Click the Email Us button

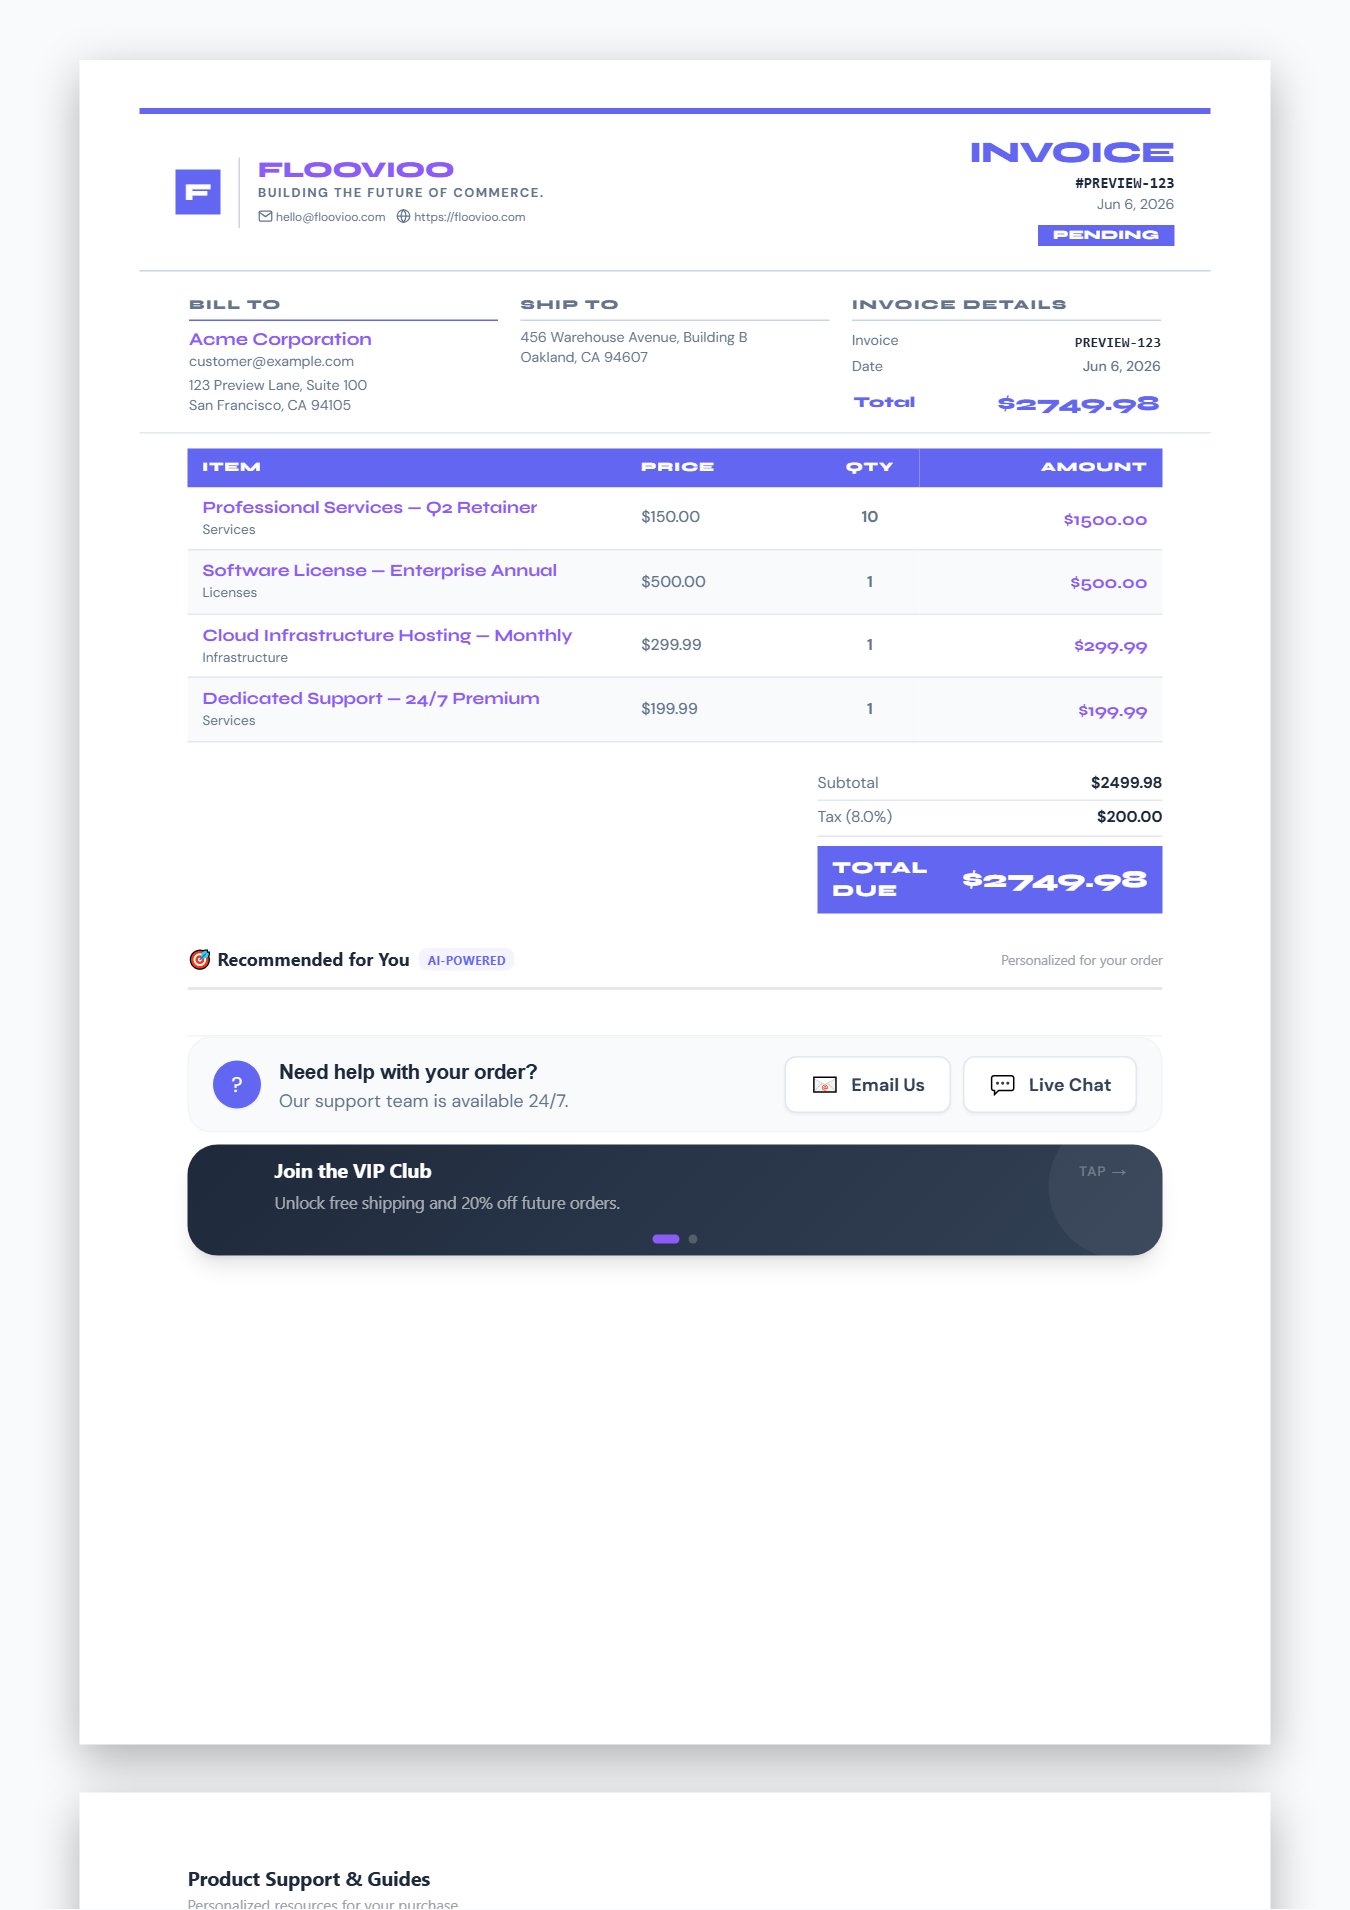click(x=867, y=1085)
